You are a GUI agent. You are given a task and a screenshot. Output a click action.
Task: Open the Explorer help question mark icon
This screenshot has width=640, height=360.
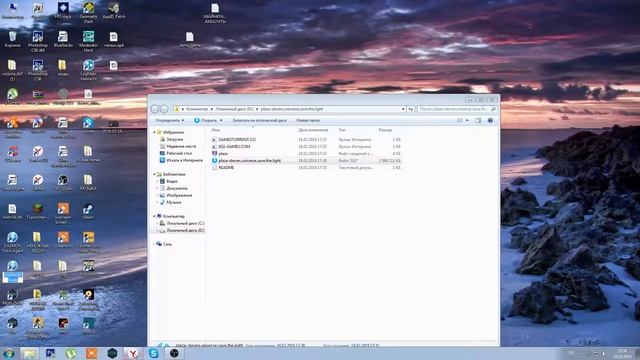tap(490, 120)
